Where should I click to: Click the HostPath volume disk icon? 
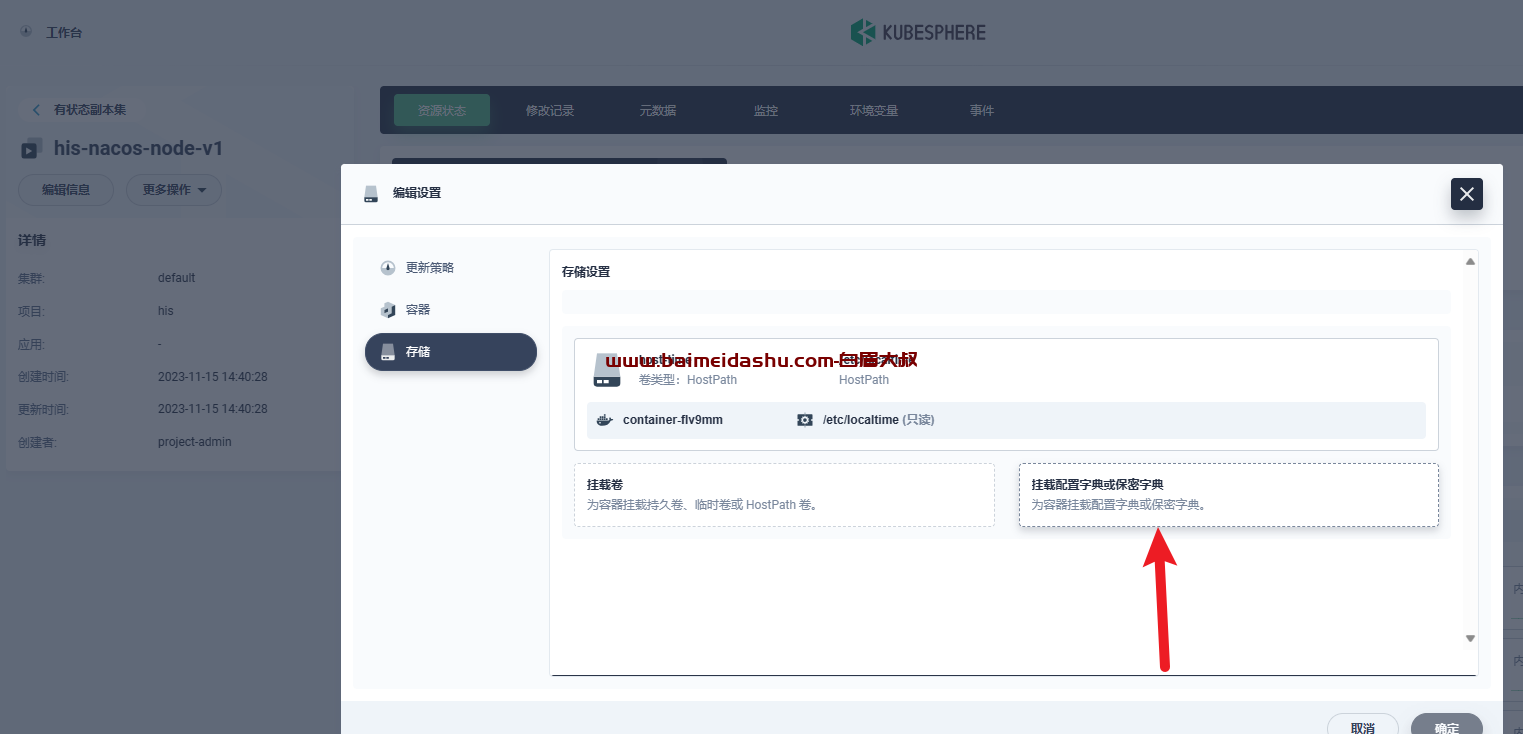[606, 370]
